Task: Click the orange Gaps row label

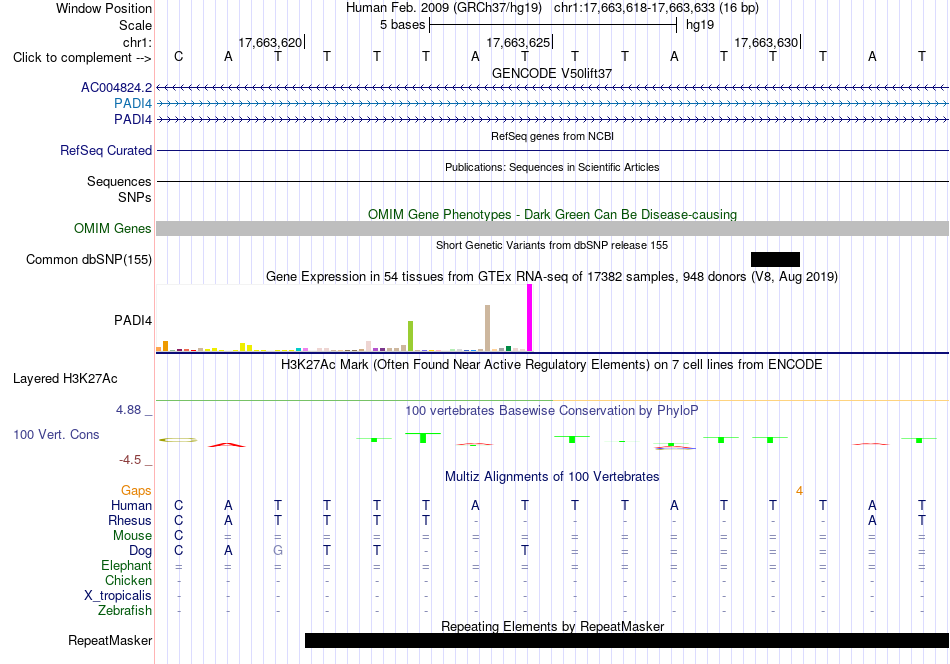Action: coord(136,490)
